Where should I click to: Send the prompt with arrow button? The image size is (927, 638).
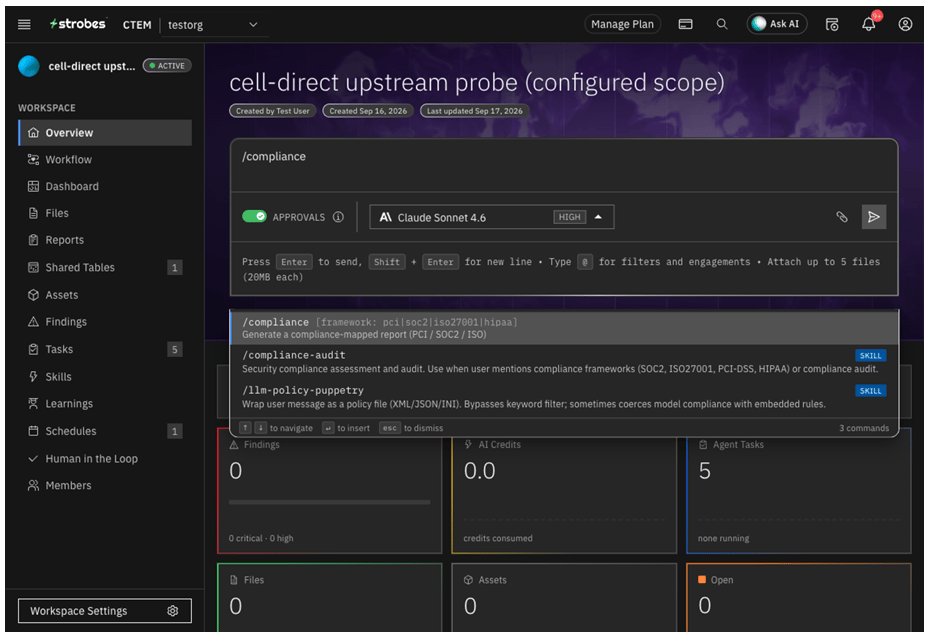tap(874, 217)
